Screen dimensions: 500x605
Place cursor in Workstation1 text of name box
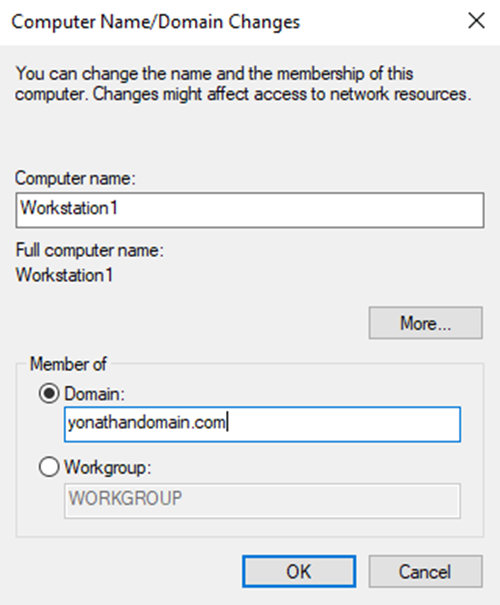click(x=69, y=208)
